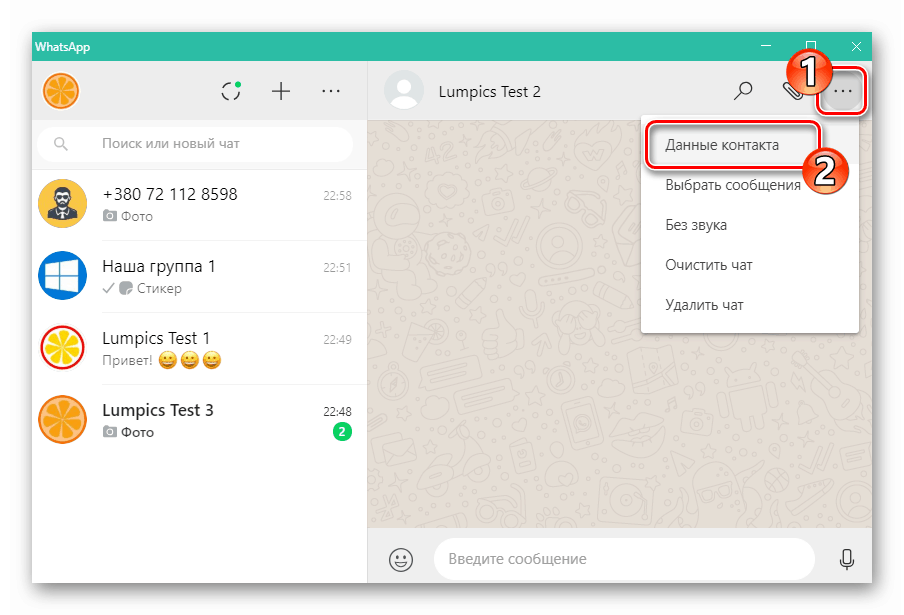Click the Lumpics Test 2 header name
Image resolution: width=904 pixels, height=615 pixels.
pos(489,92)
